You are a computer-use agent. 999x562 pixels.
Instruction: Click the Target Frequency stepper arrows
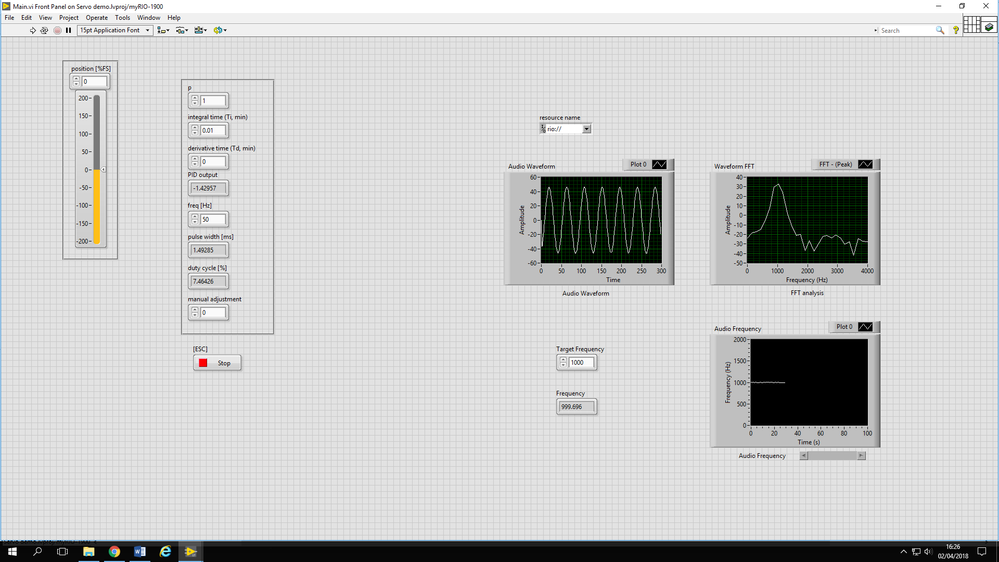(x=563, y=363)
